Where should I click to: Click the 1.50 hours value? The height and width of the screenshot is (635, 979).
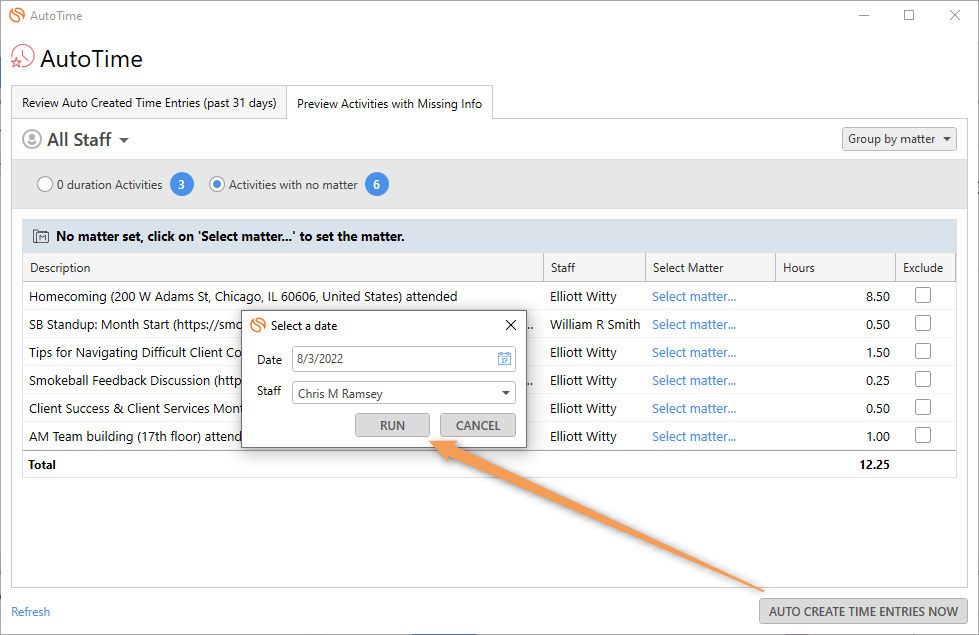877,353
